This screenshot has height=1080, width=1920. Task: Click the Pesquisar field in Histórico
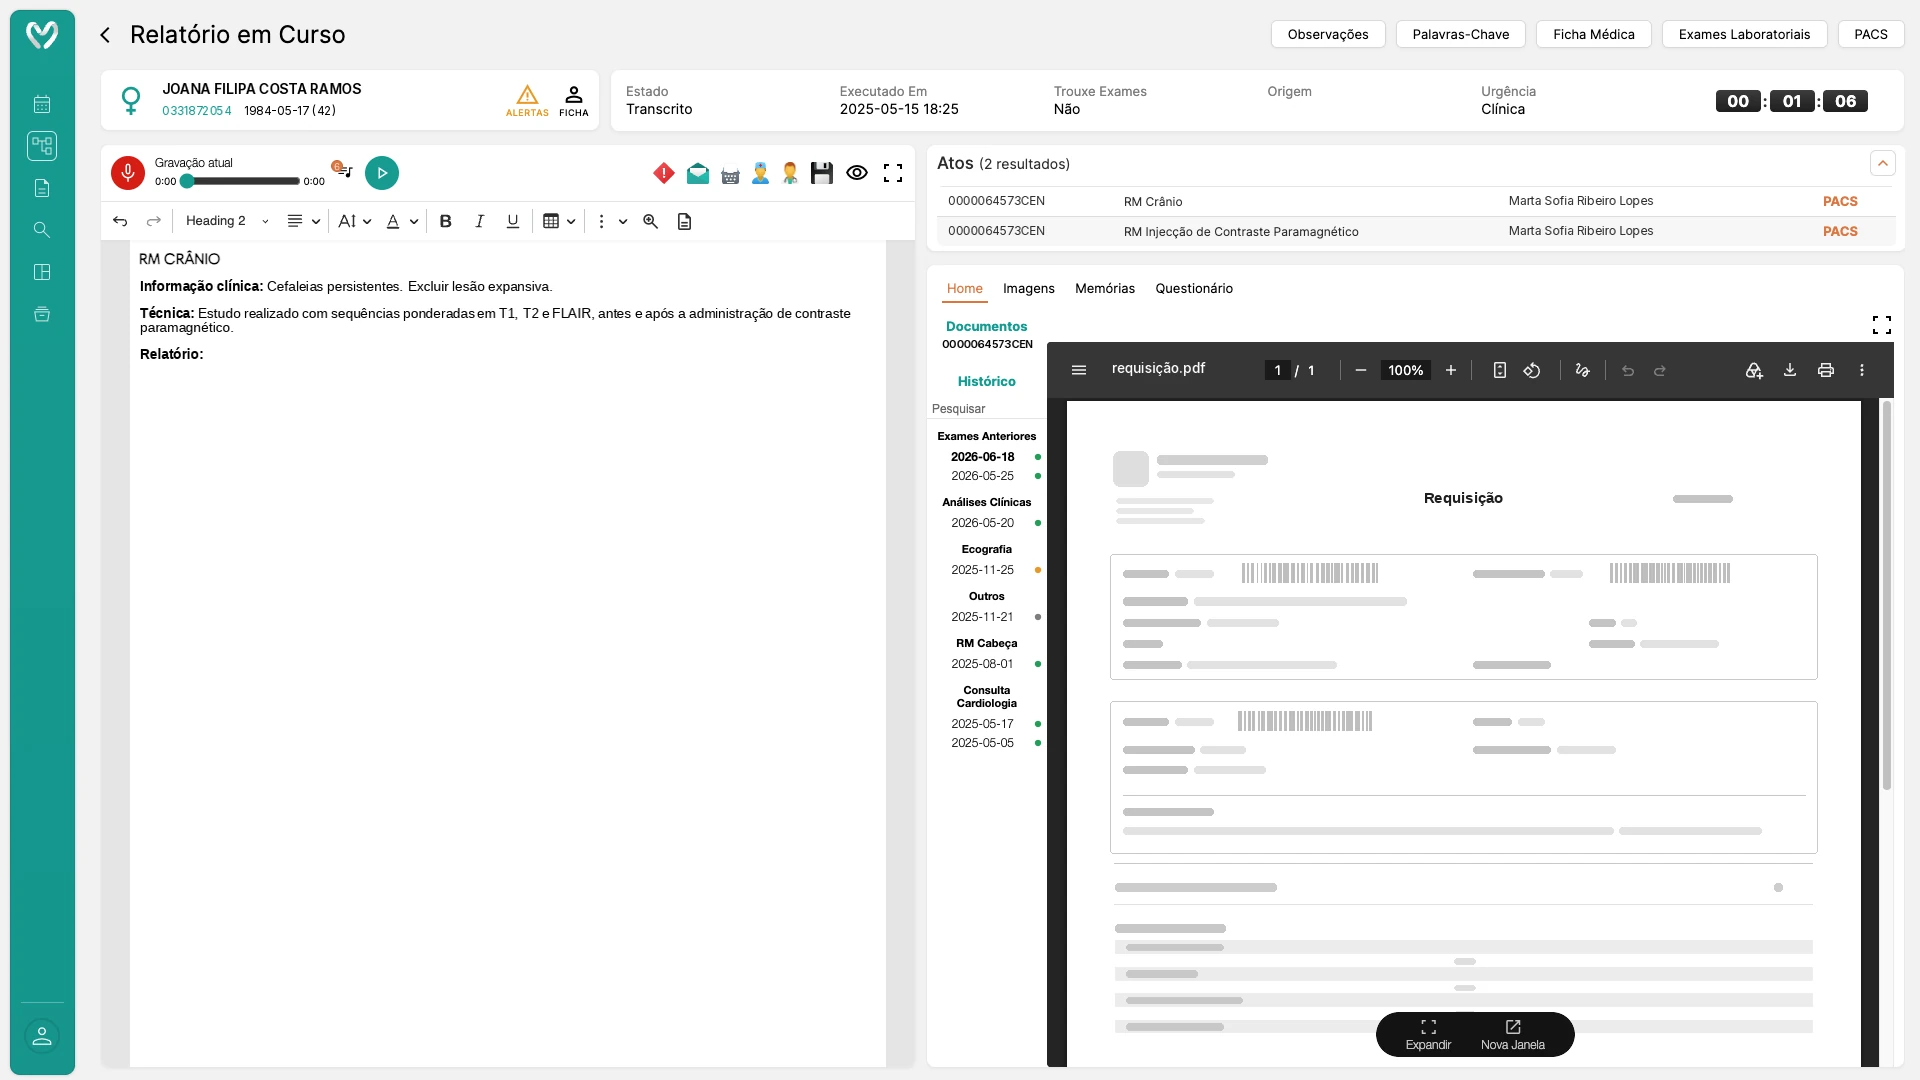tap(986, 409)
